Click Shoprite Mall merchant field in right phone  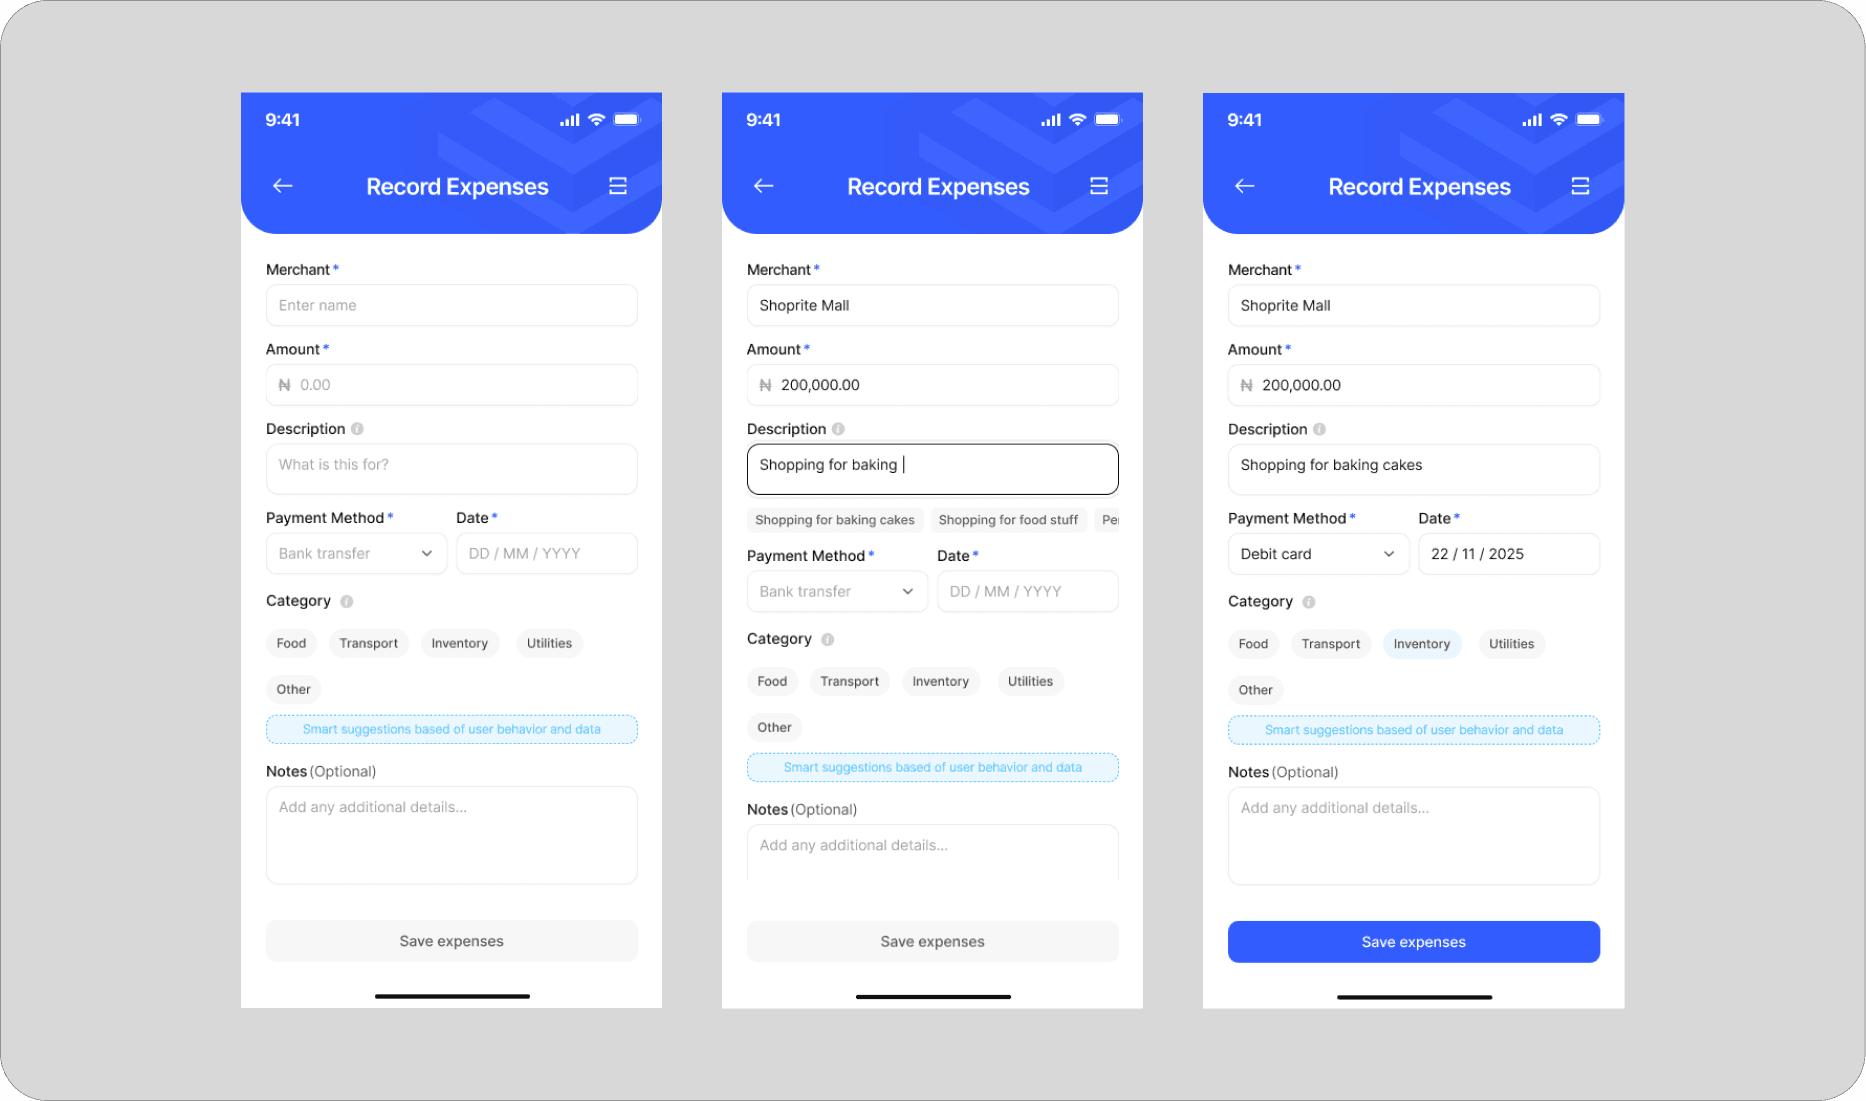(1414, 305)
